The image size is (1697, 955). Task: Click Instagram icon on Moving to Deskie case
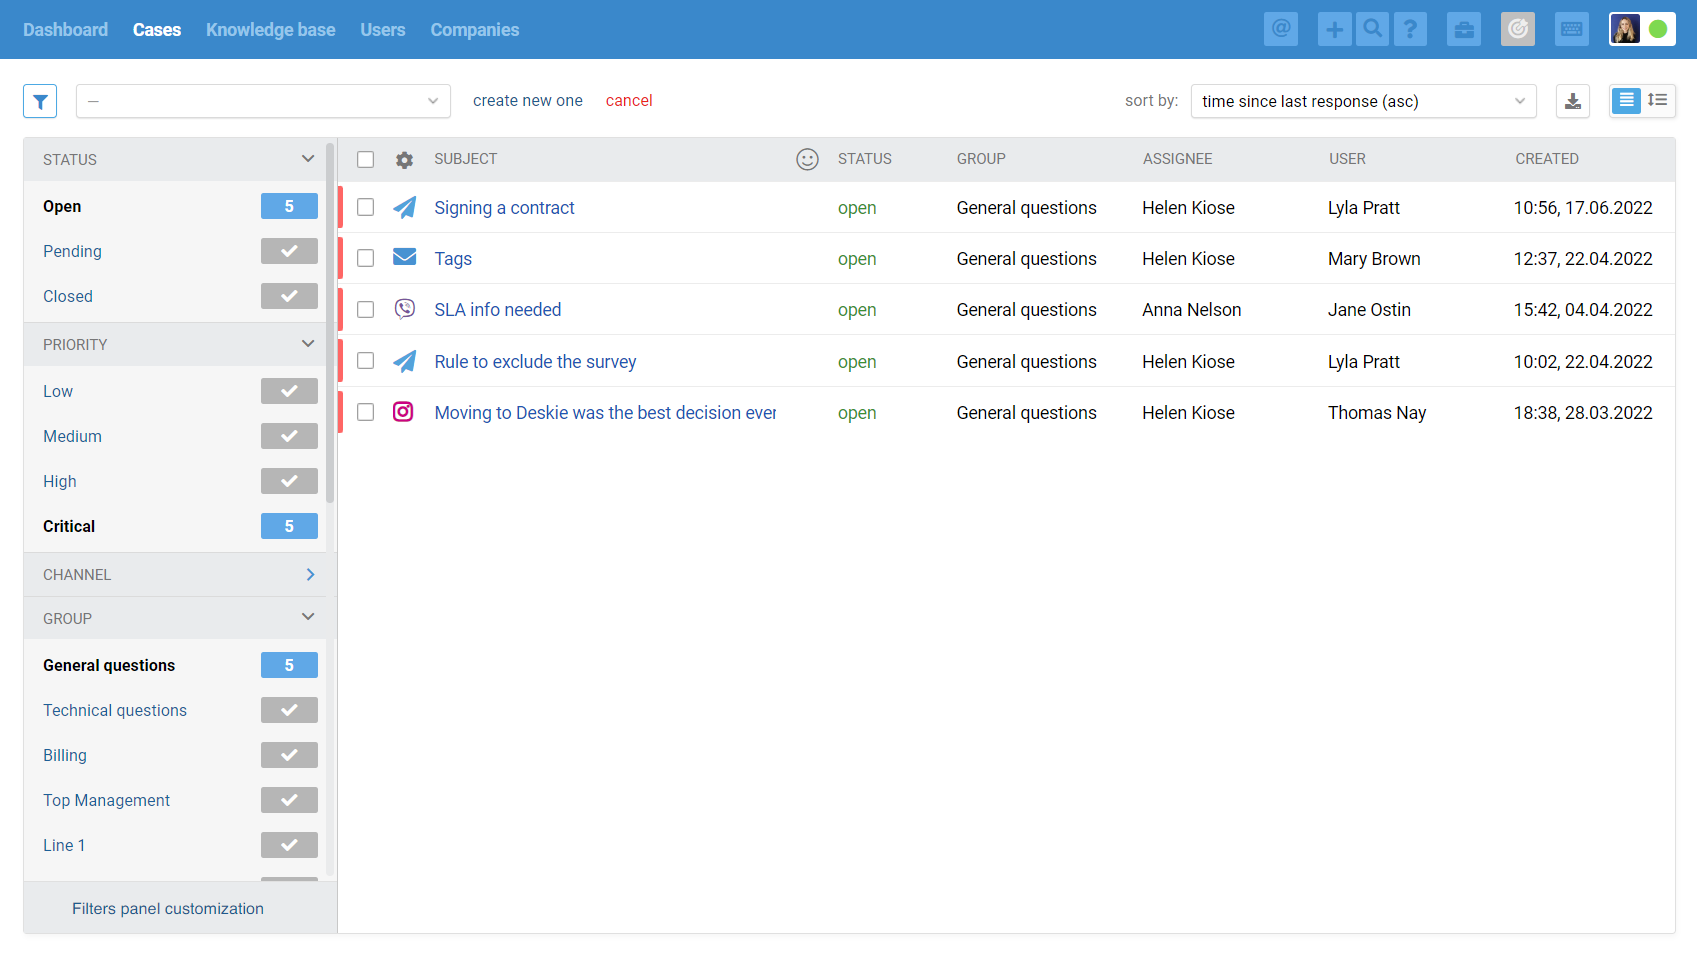click(x=403, y=412)
